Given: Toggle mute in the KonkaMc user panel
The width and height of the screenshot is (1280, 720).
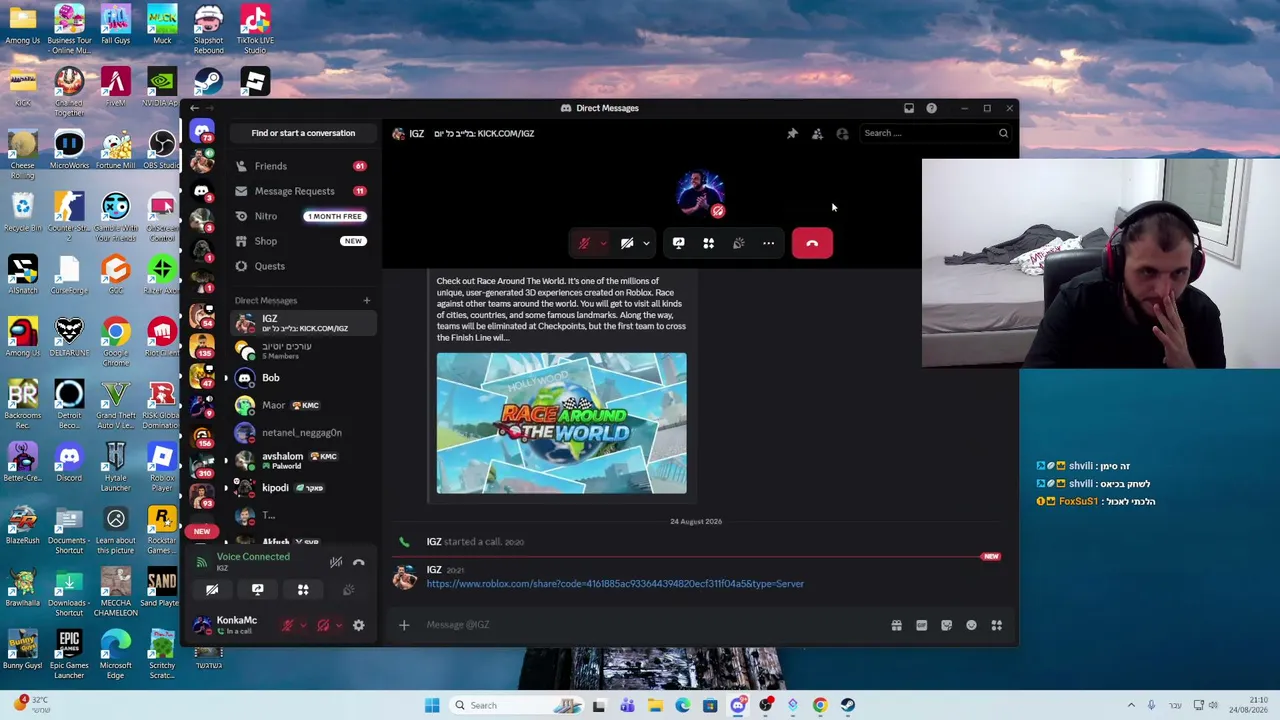Looking at the screenshot, I should [x=287, y=626].
